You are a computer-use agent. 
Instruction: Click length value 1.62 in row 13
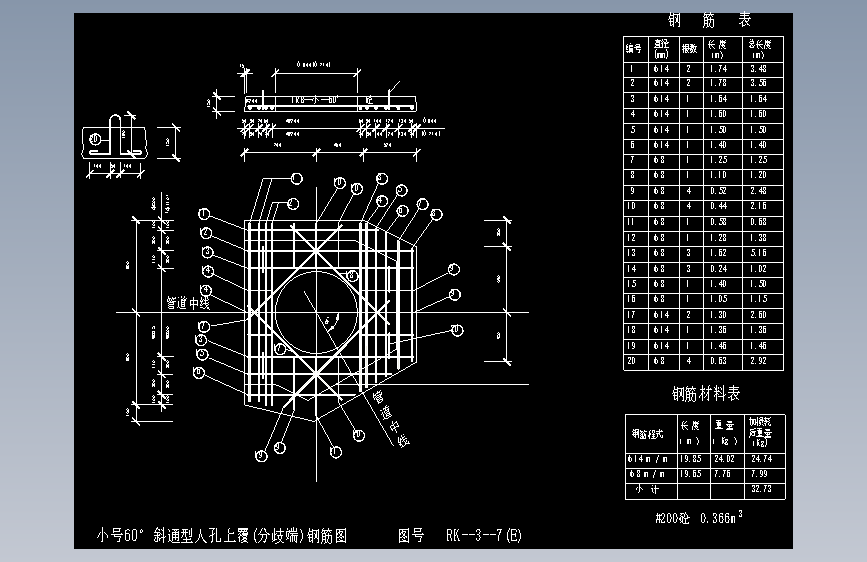718,253
